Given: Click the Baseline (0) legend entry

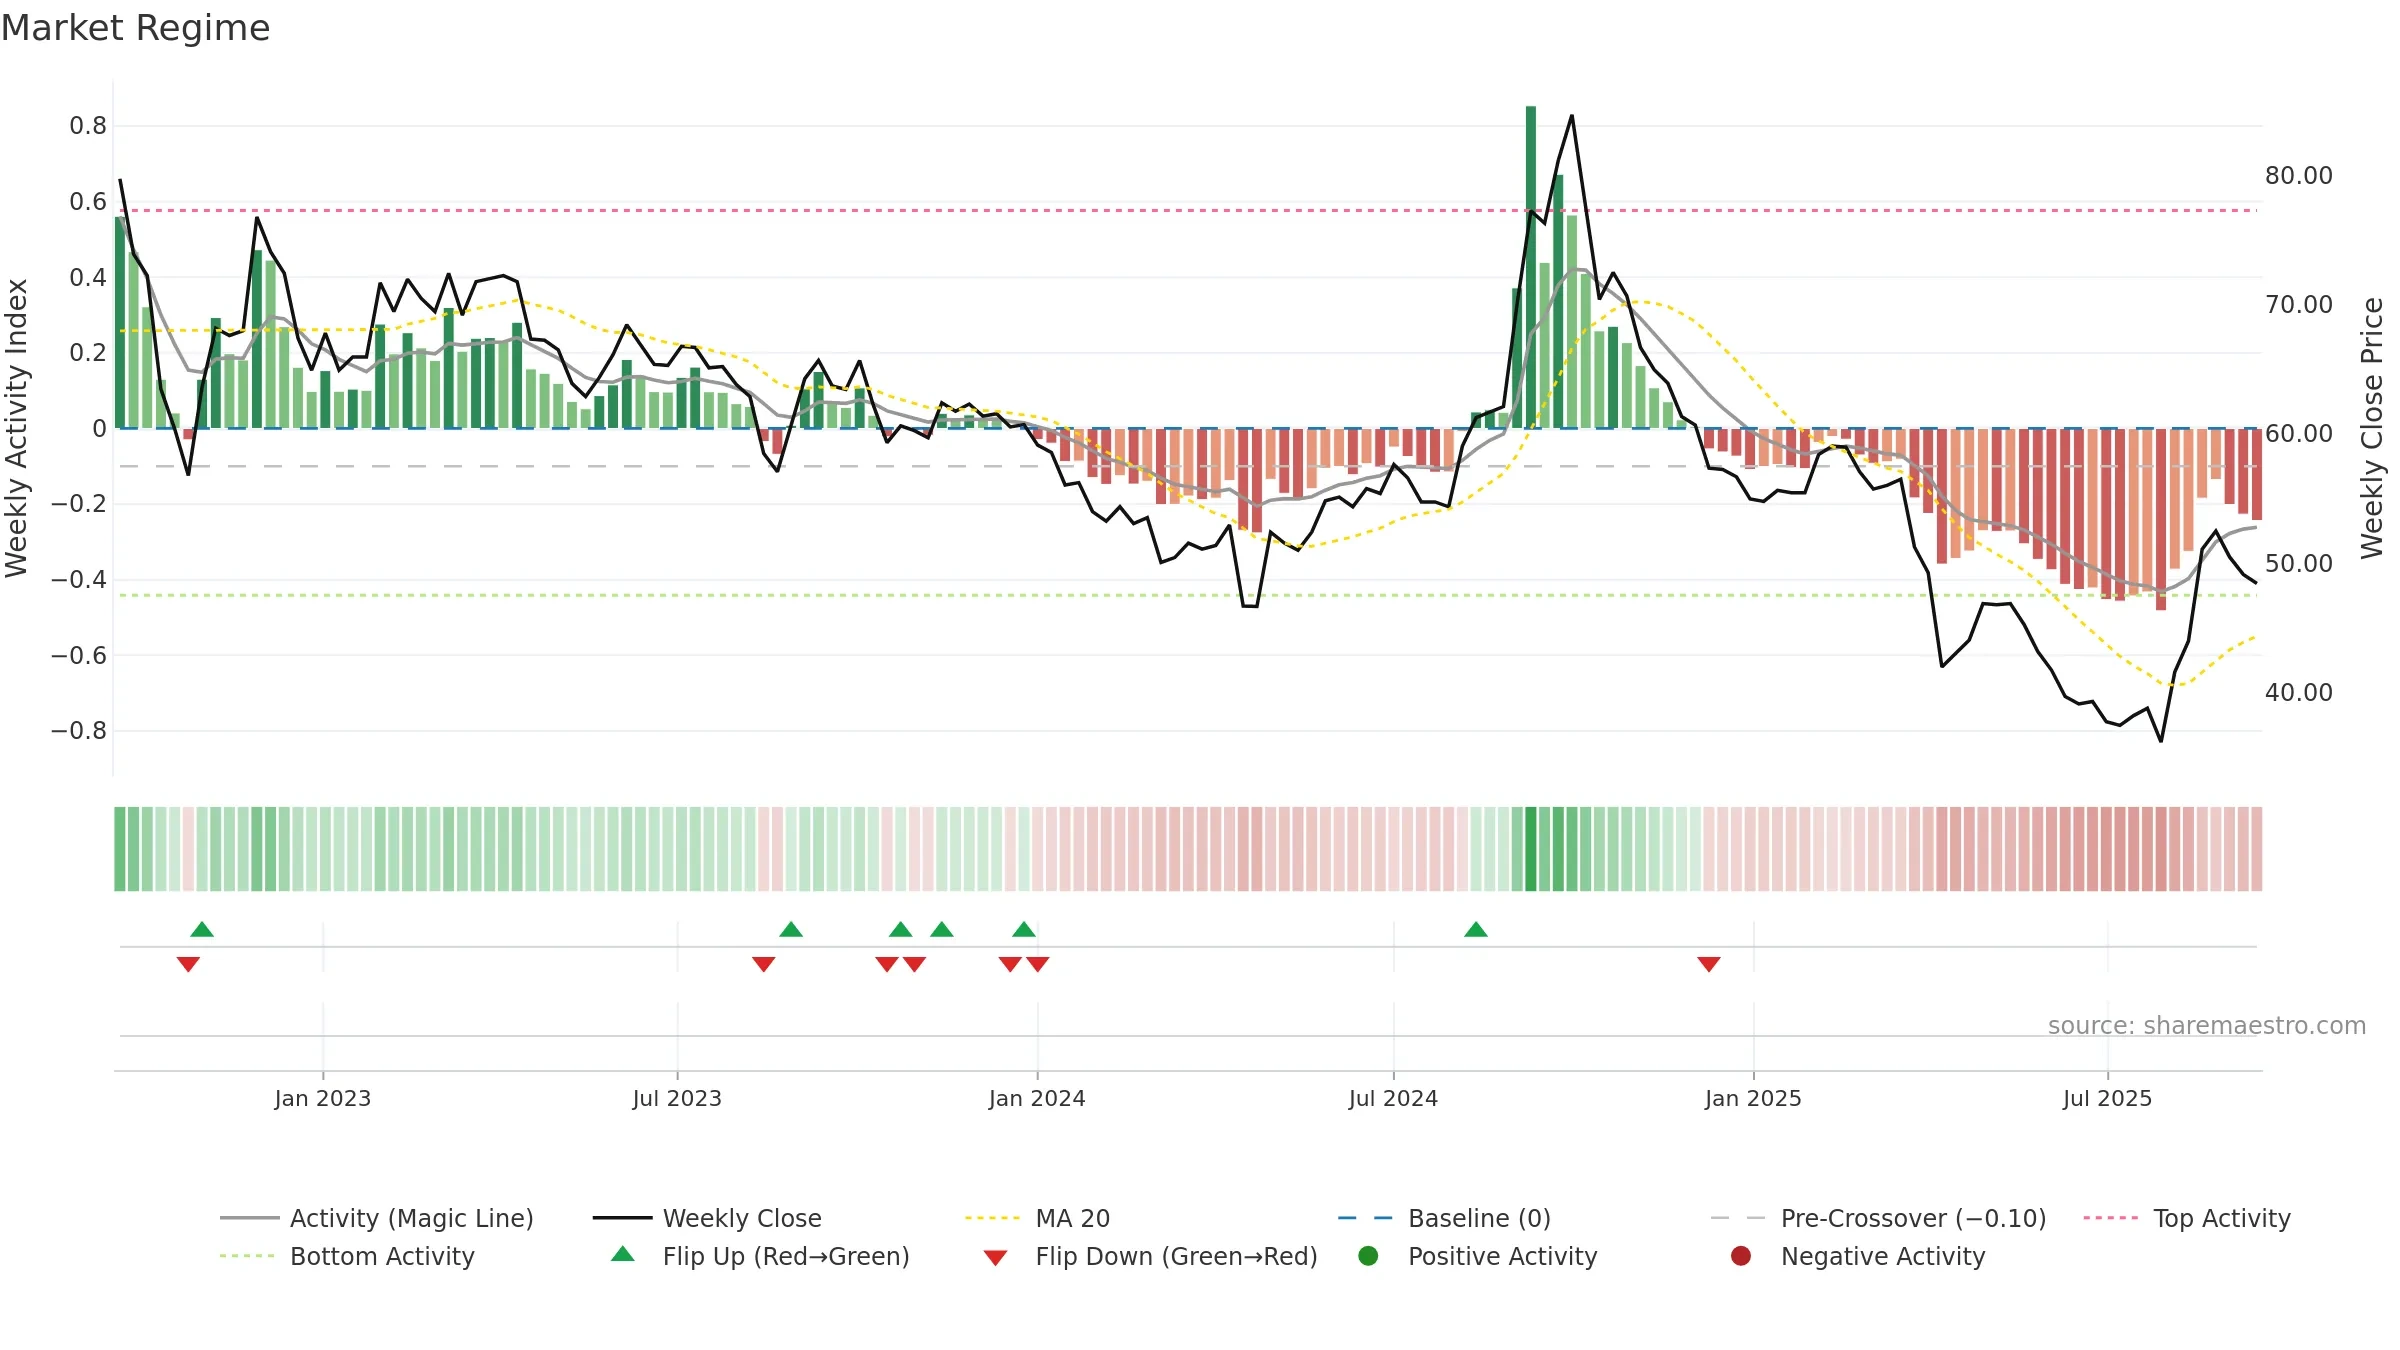Looking at the screenshot, I should click(x=1444, y=1218).
